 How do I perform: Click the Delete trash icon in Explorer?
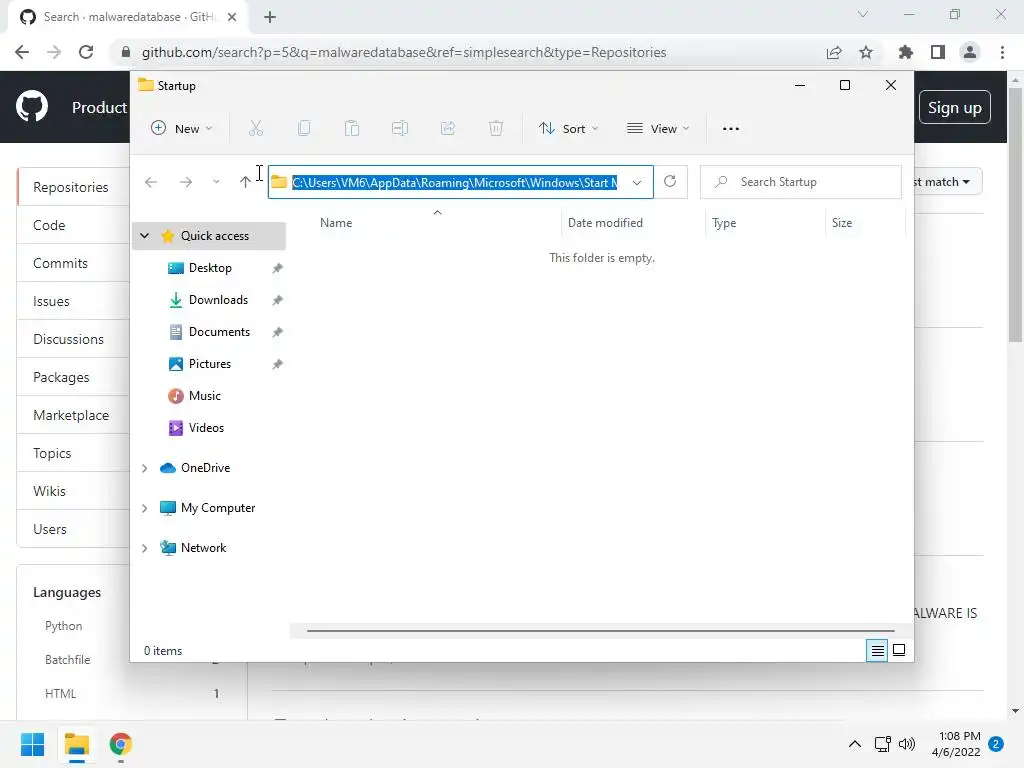coord(496,129)
